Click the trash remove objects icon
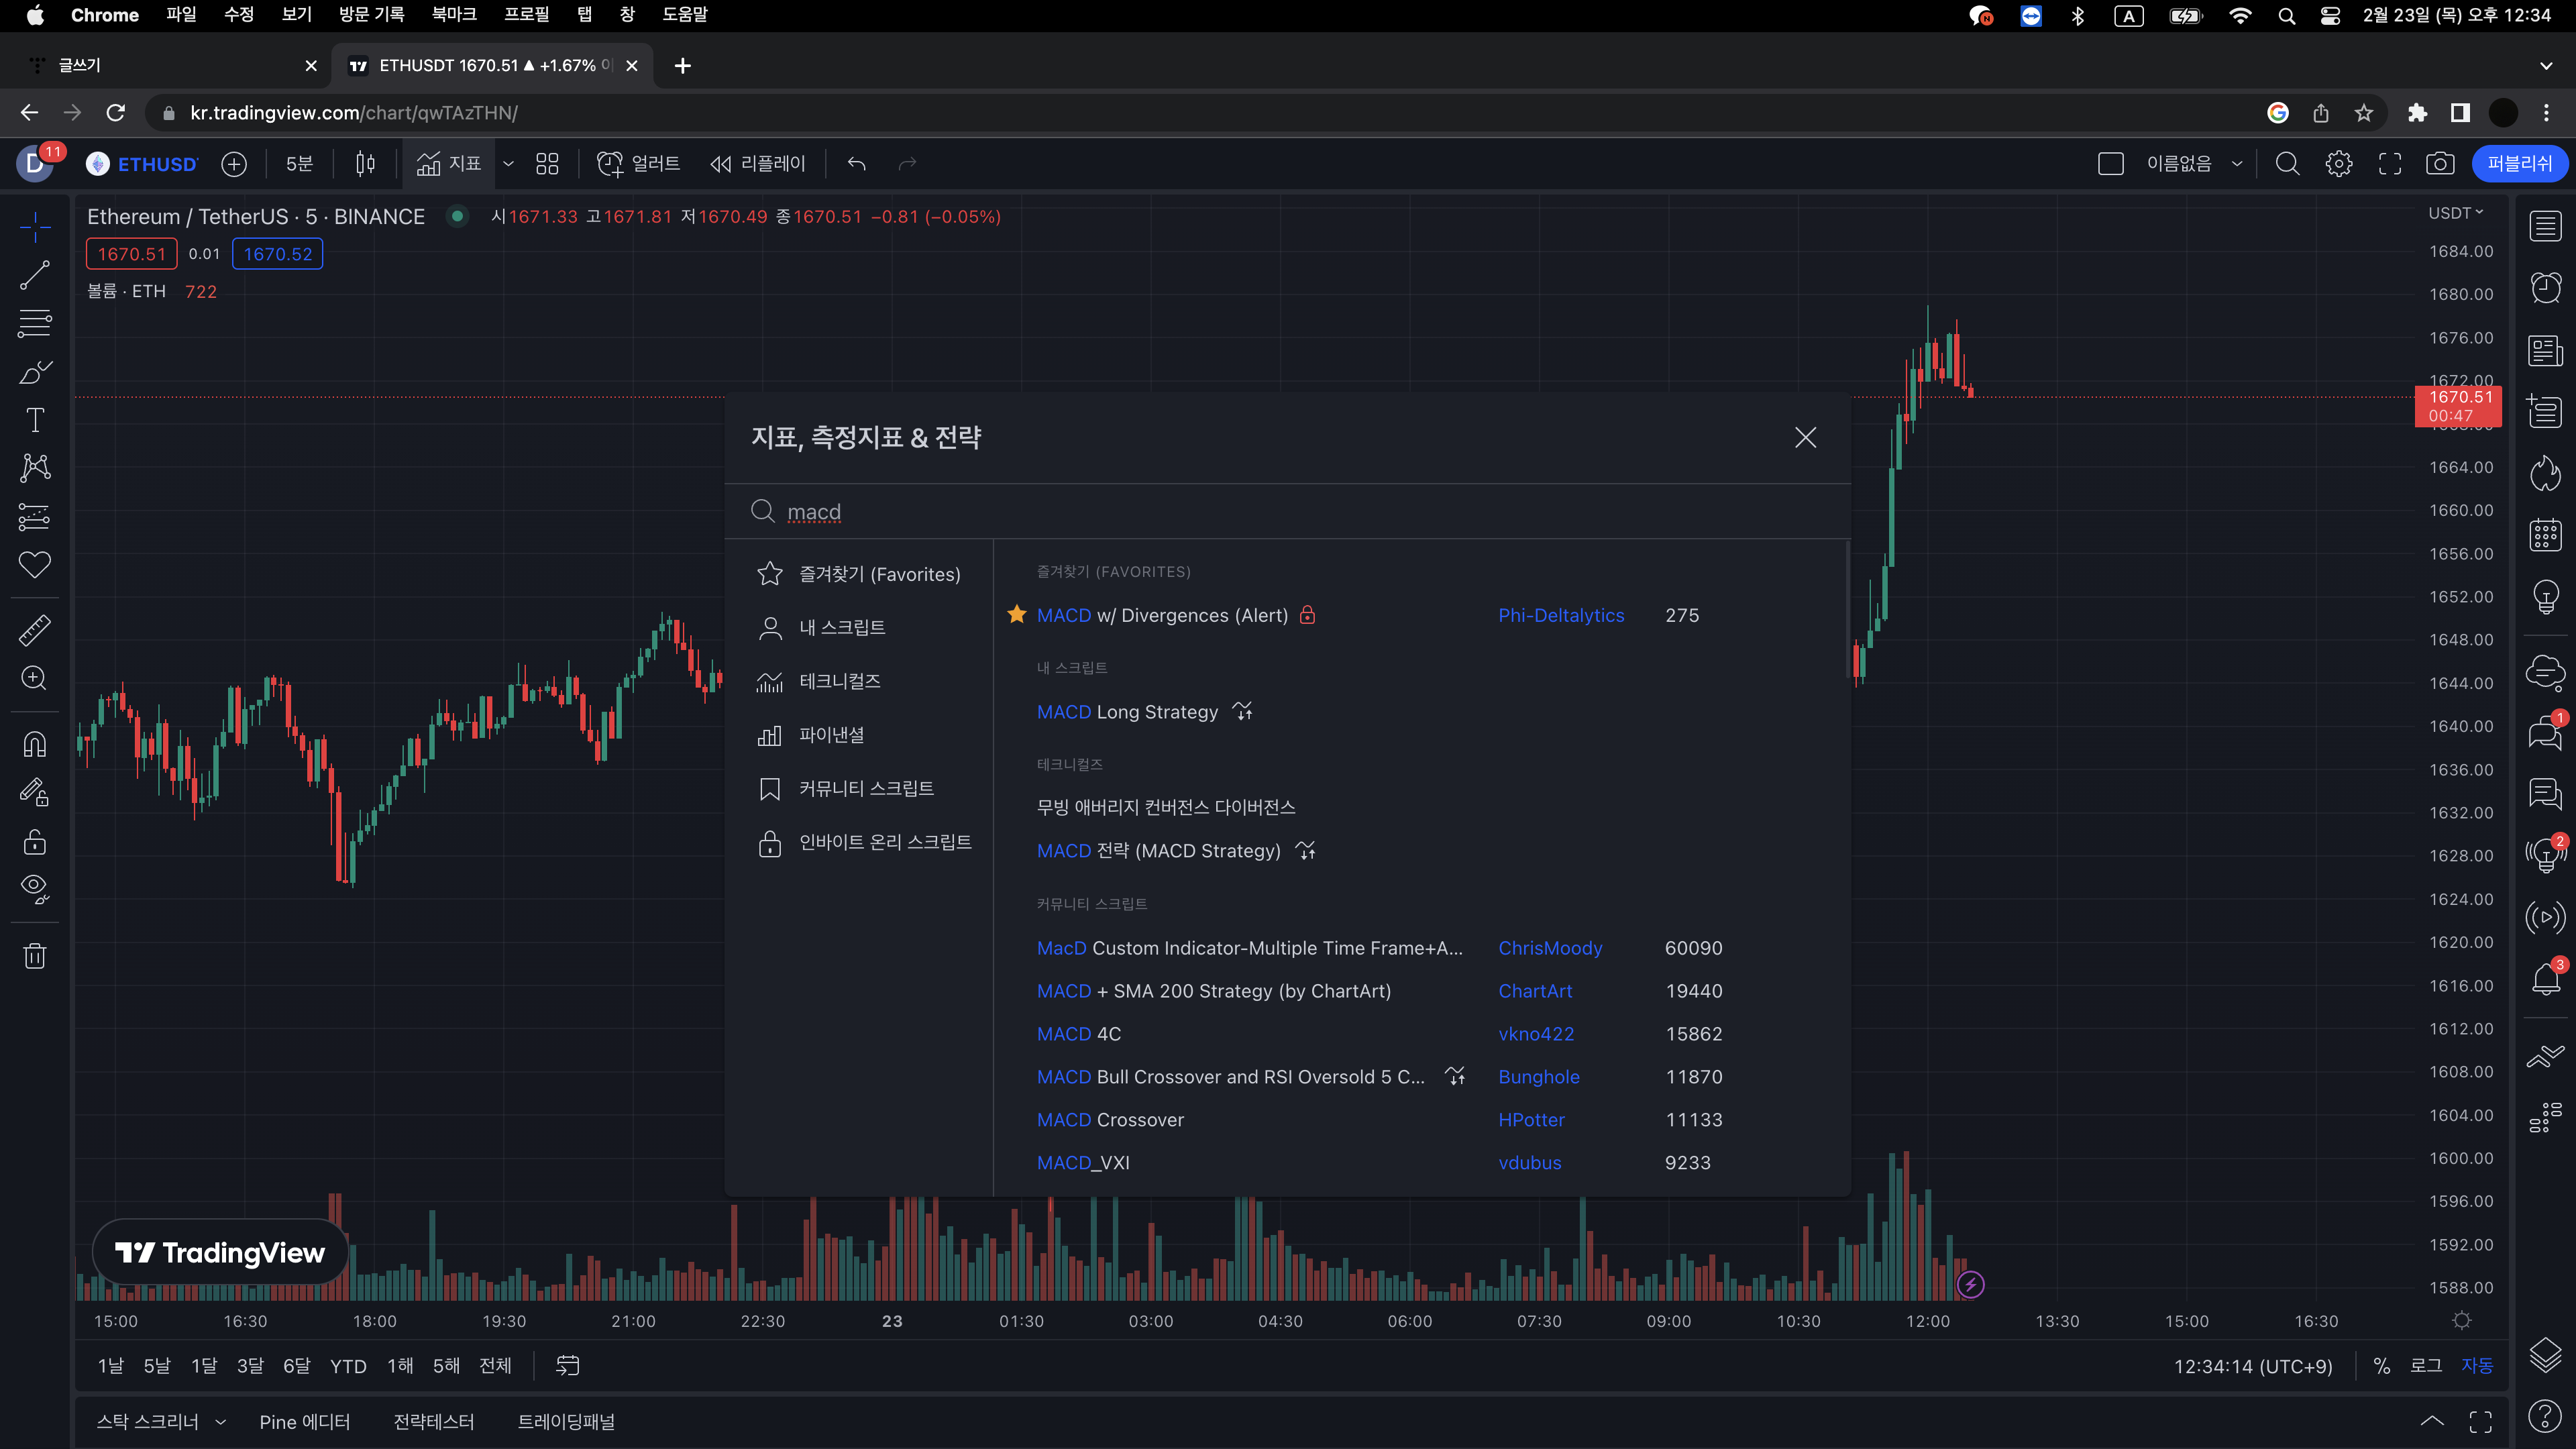Image resolution: width=2576 pixels, height=1449 pixels. [35, 956]
